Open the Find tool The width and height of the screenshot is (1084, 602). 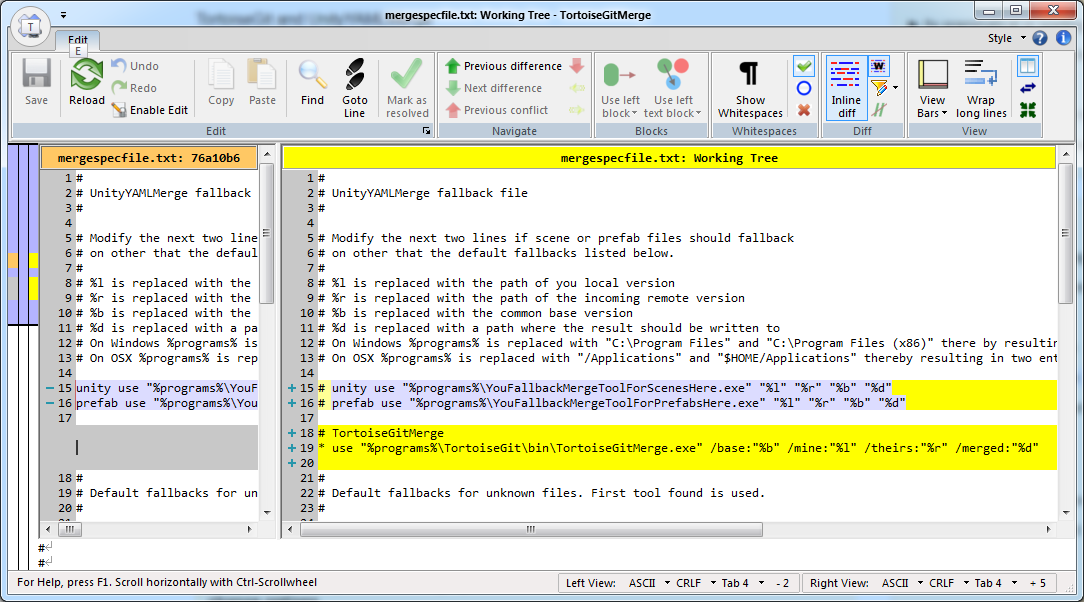click(312, 82)
